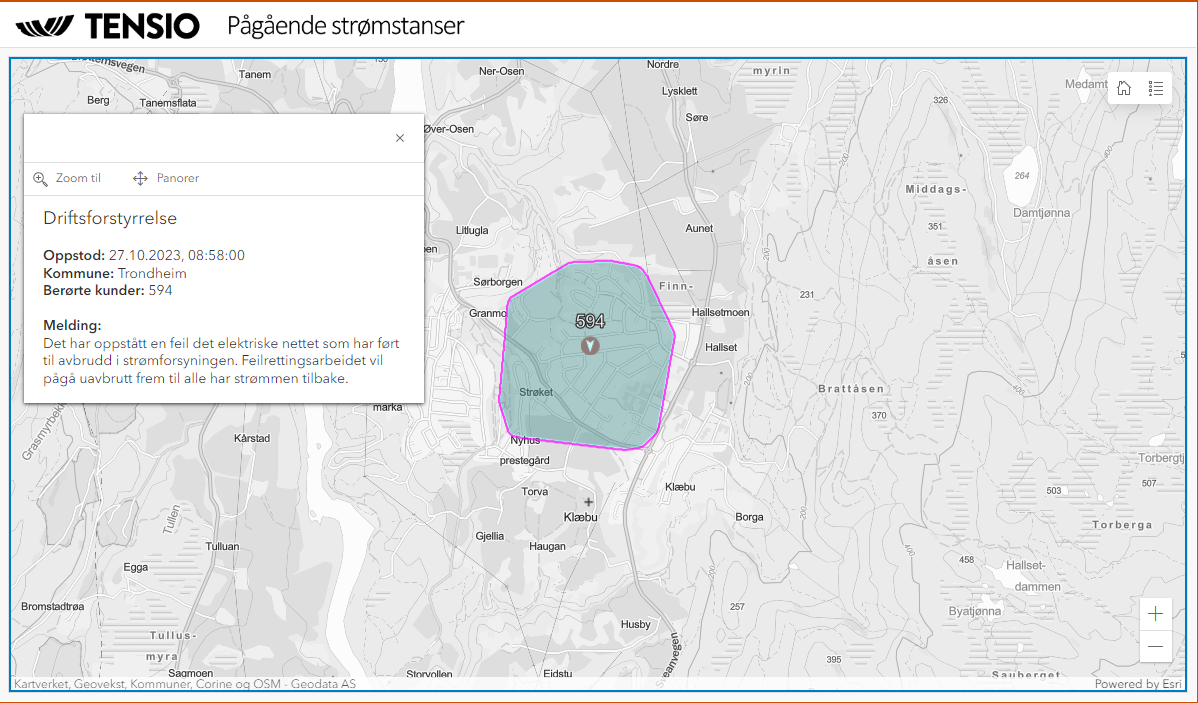Screen dimensions: 1198x703
Task: Click the Brattåsen label on map
Action: tap(851, 387)
